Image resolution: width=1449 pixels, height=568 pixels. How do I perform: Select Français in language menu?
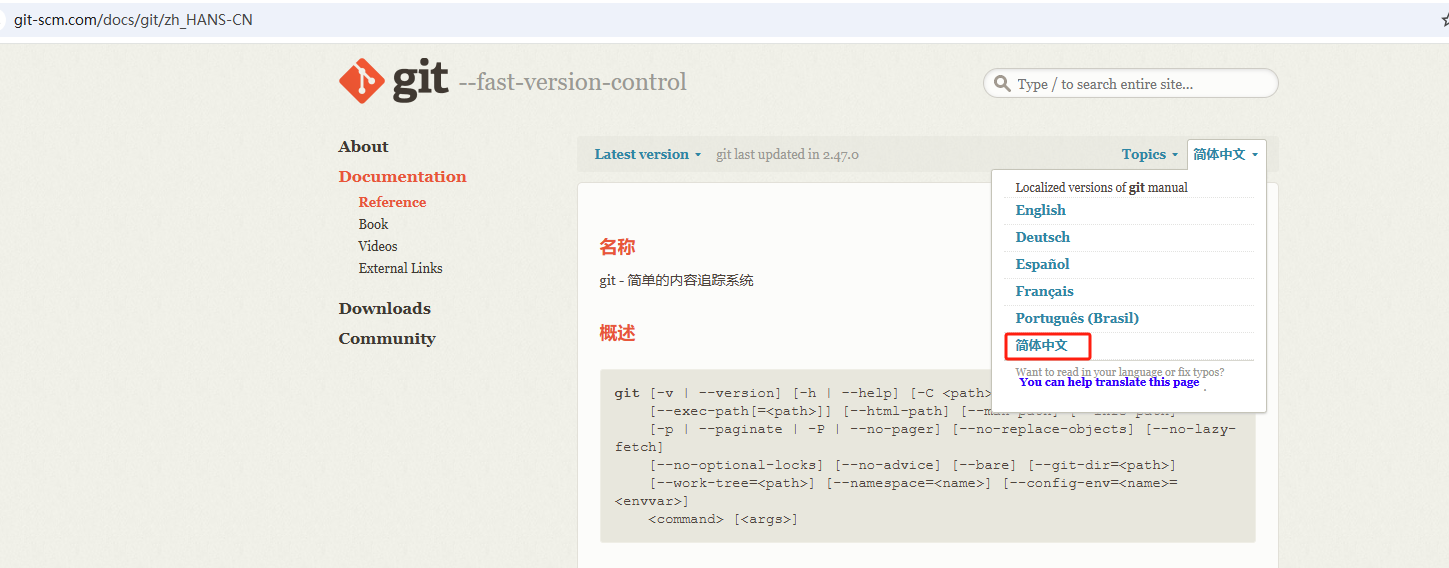pos(1045,291)
